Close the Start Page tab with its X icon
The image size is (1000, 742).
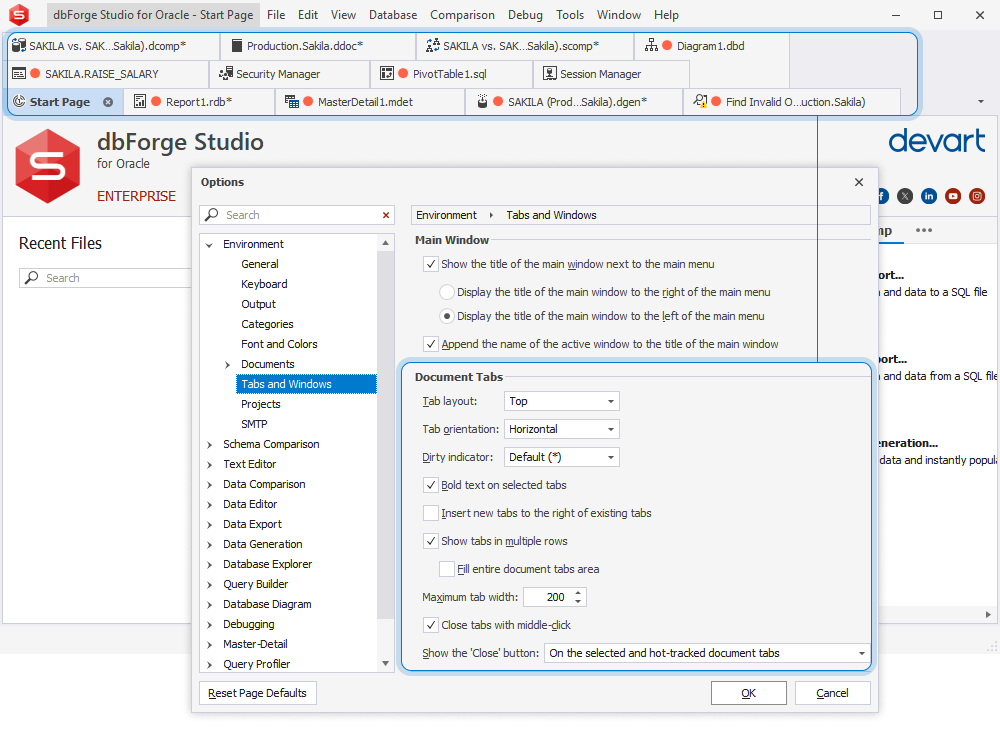[x=108, y=102]
